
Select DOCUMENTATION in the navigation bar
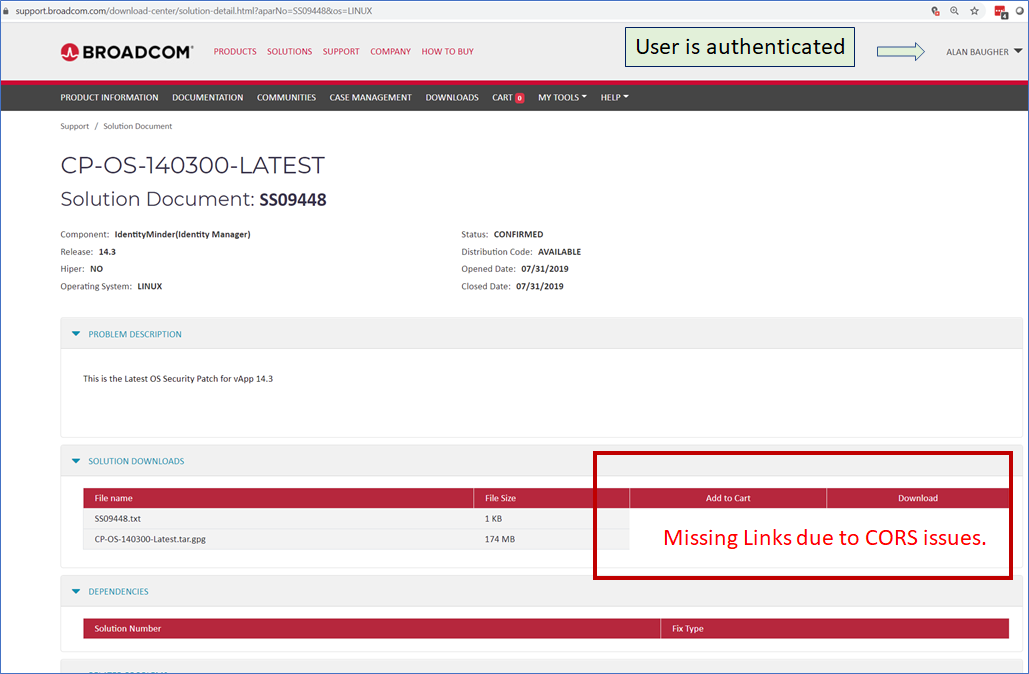(x=207, y=97)
